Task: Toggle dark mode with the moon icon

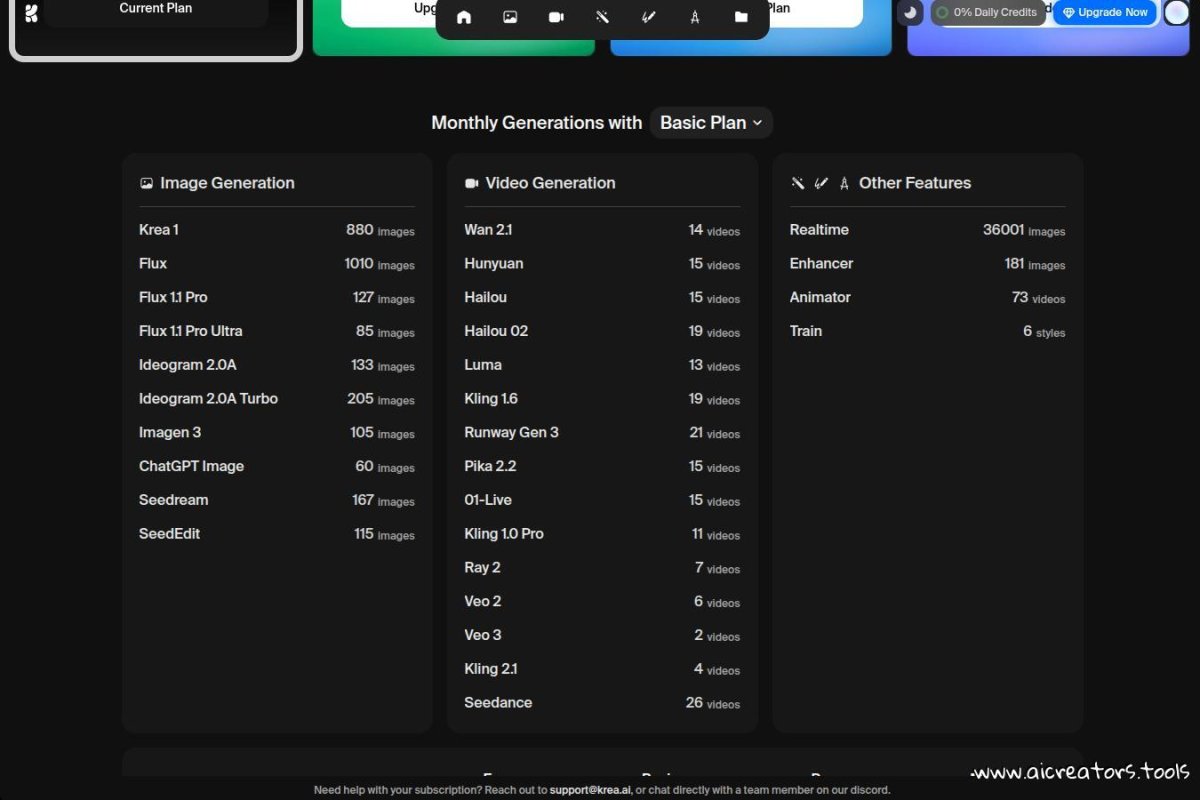Action: click(910, 12)
